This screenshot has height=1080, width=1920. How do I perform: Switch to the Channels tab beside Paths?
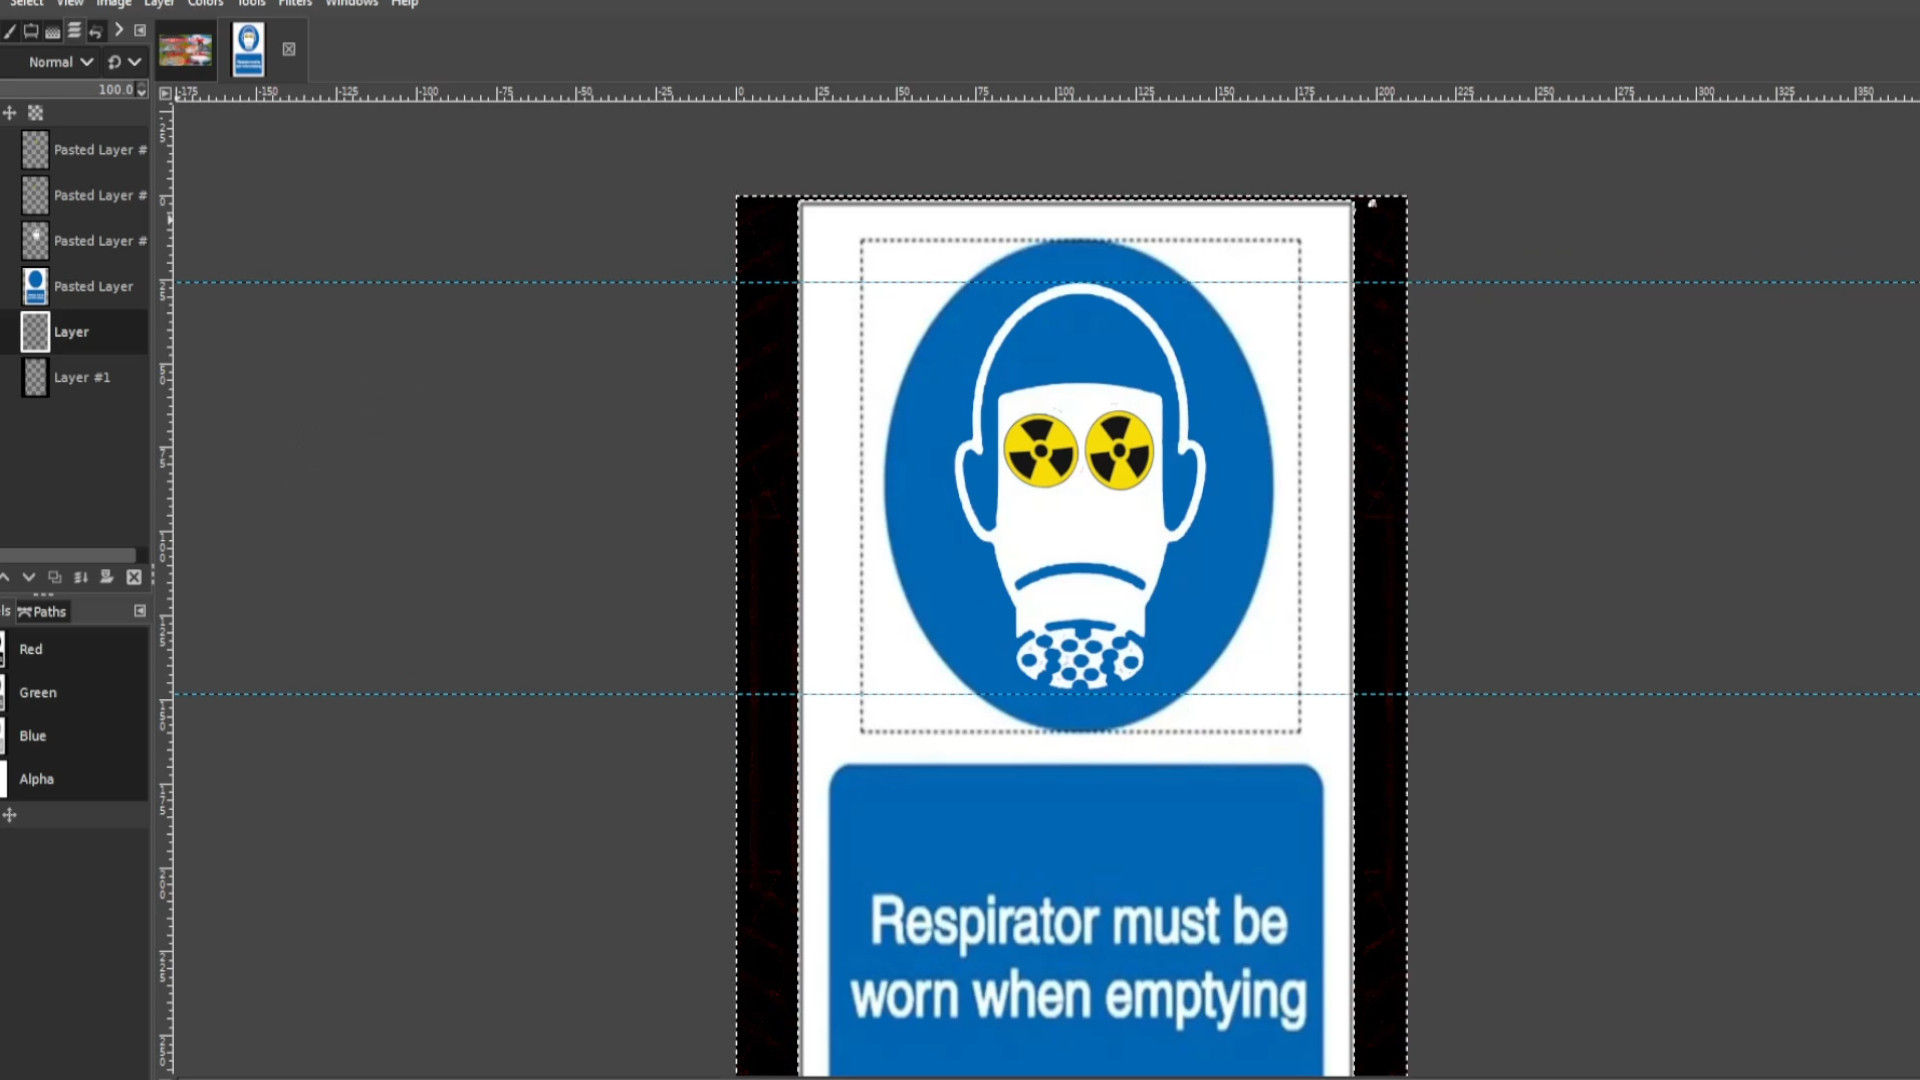point(6,611)
